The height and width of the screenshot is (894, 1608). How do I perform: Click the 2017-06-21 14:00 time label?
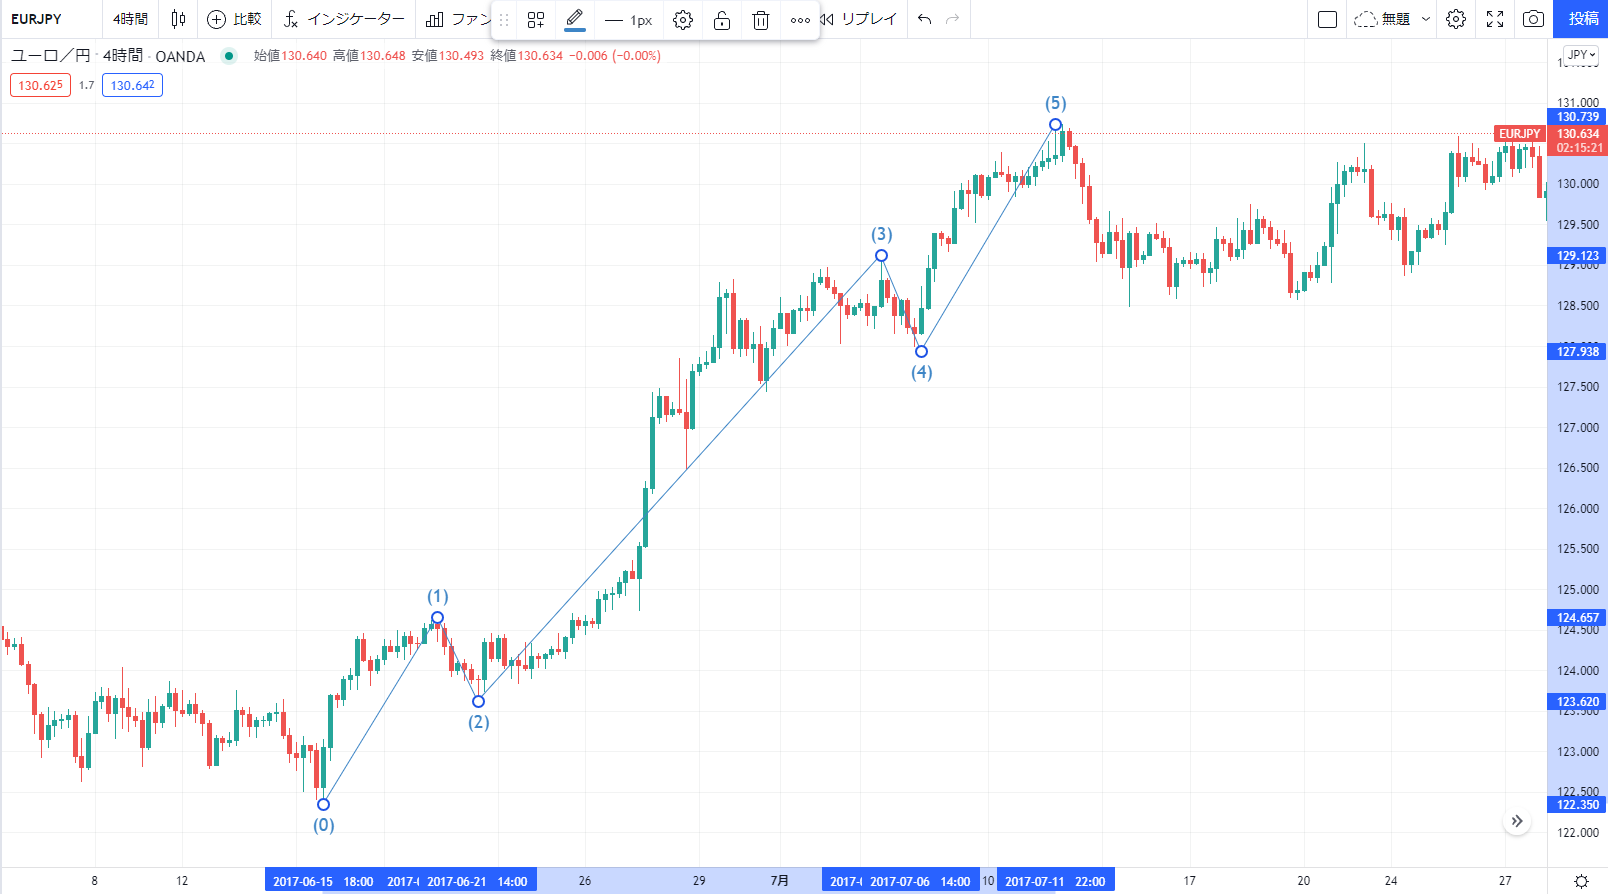click(477, 881)
